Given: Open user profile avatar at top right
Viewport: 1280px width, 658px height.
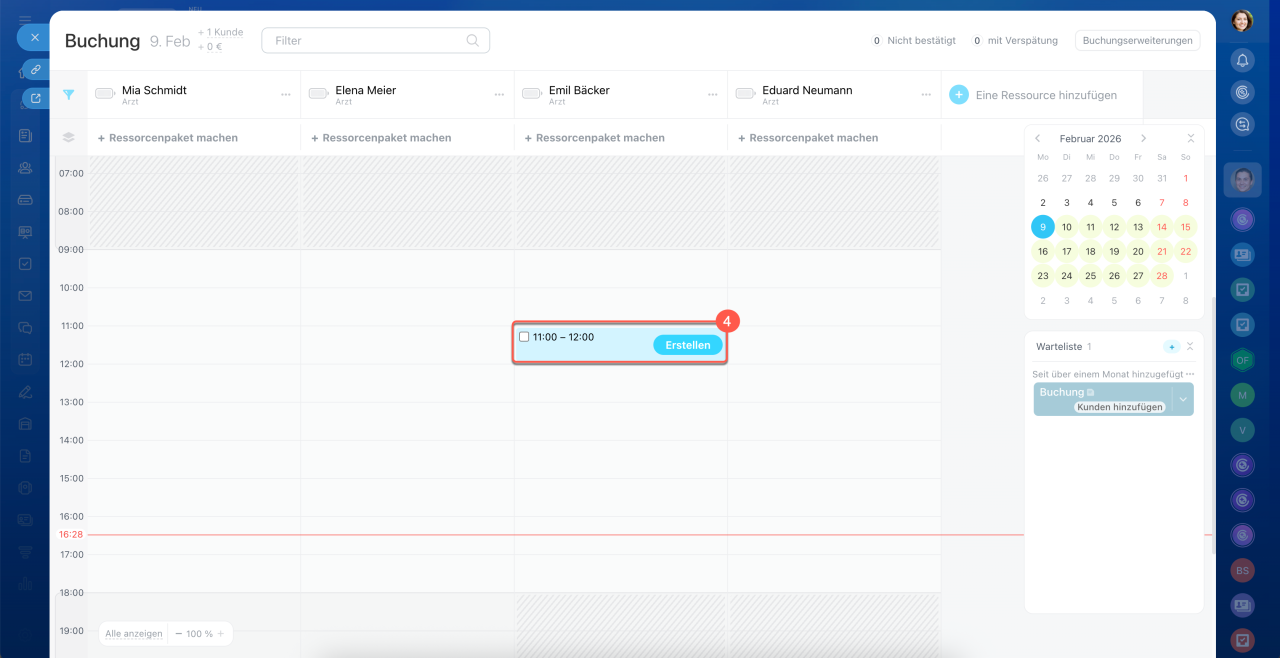Looking at the screenshot, I should point(1242,20).
